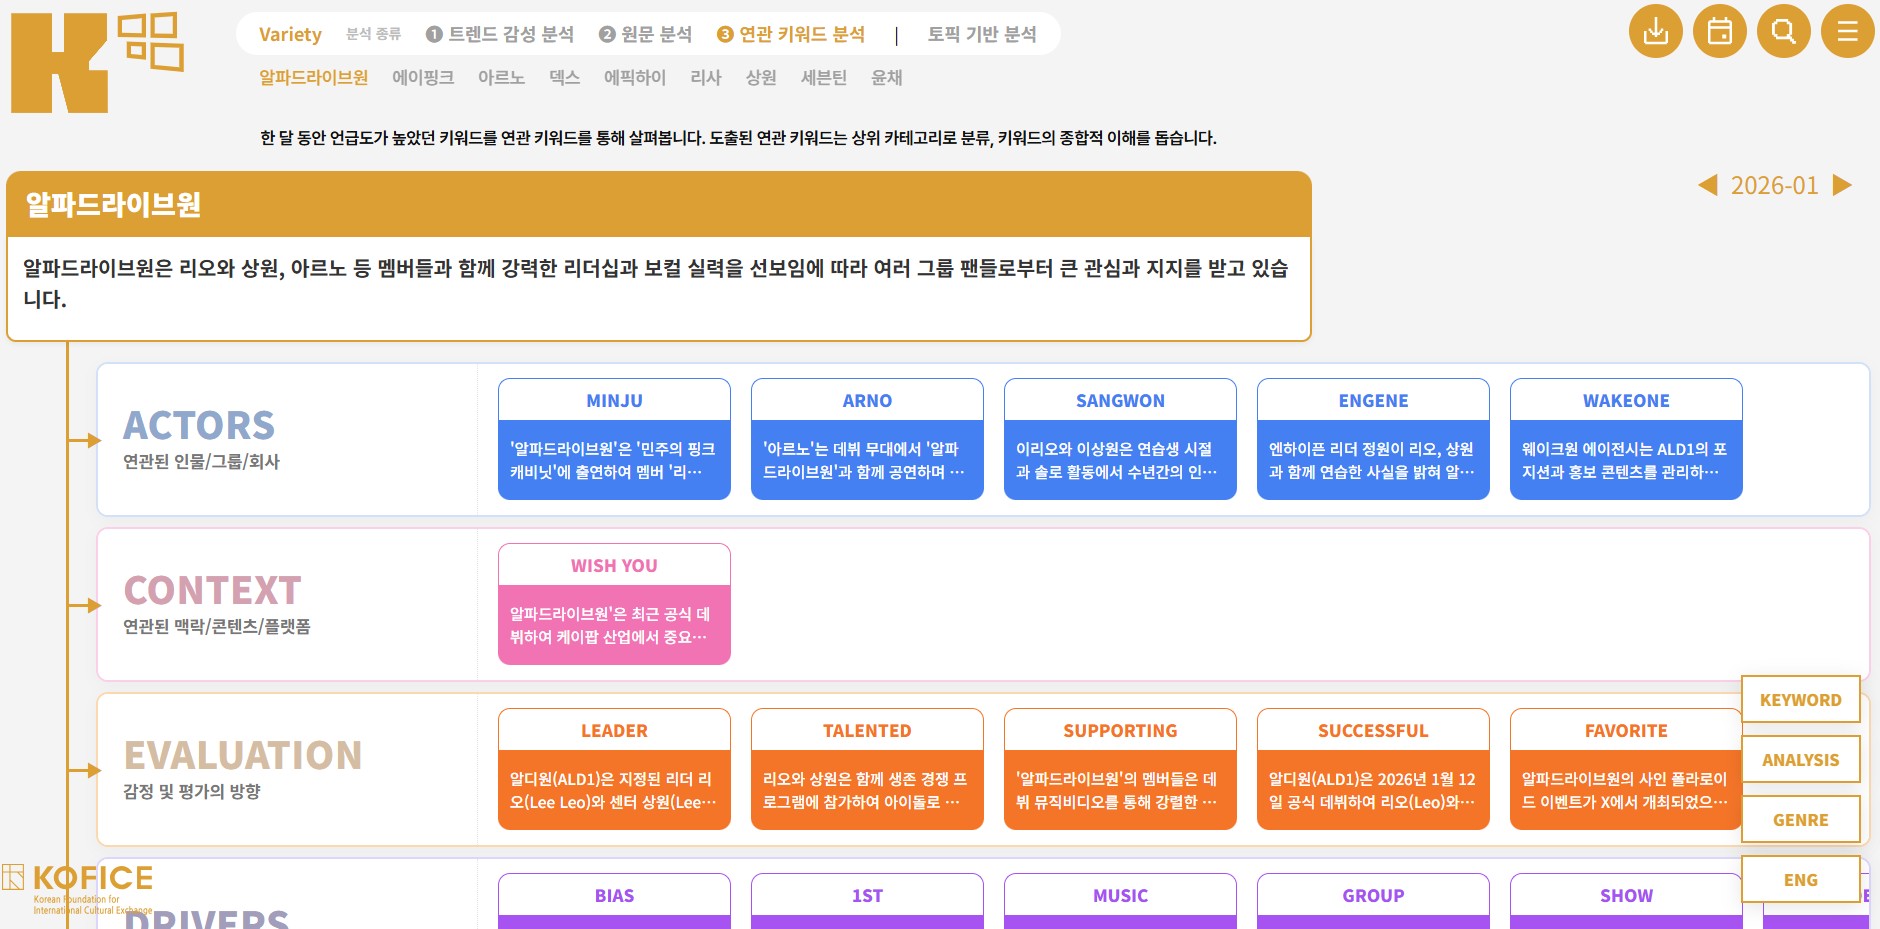Click the search magnifier icon
The height and width of the screenshot is (929, 1880).
(1783, 31)
